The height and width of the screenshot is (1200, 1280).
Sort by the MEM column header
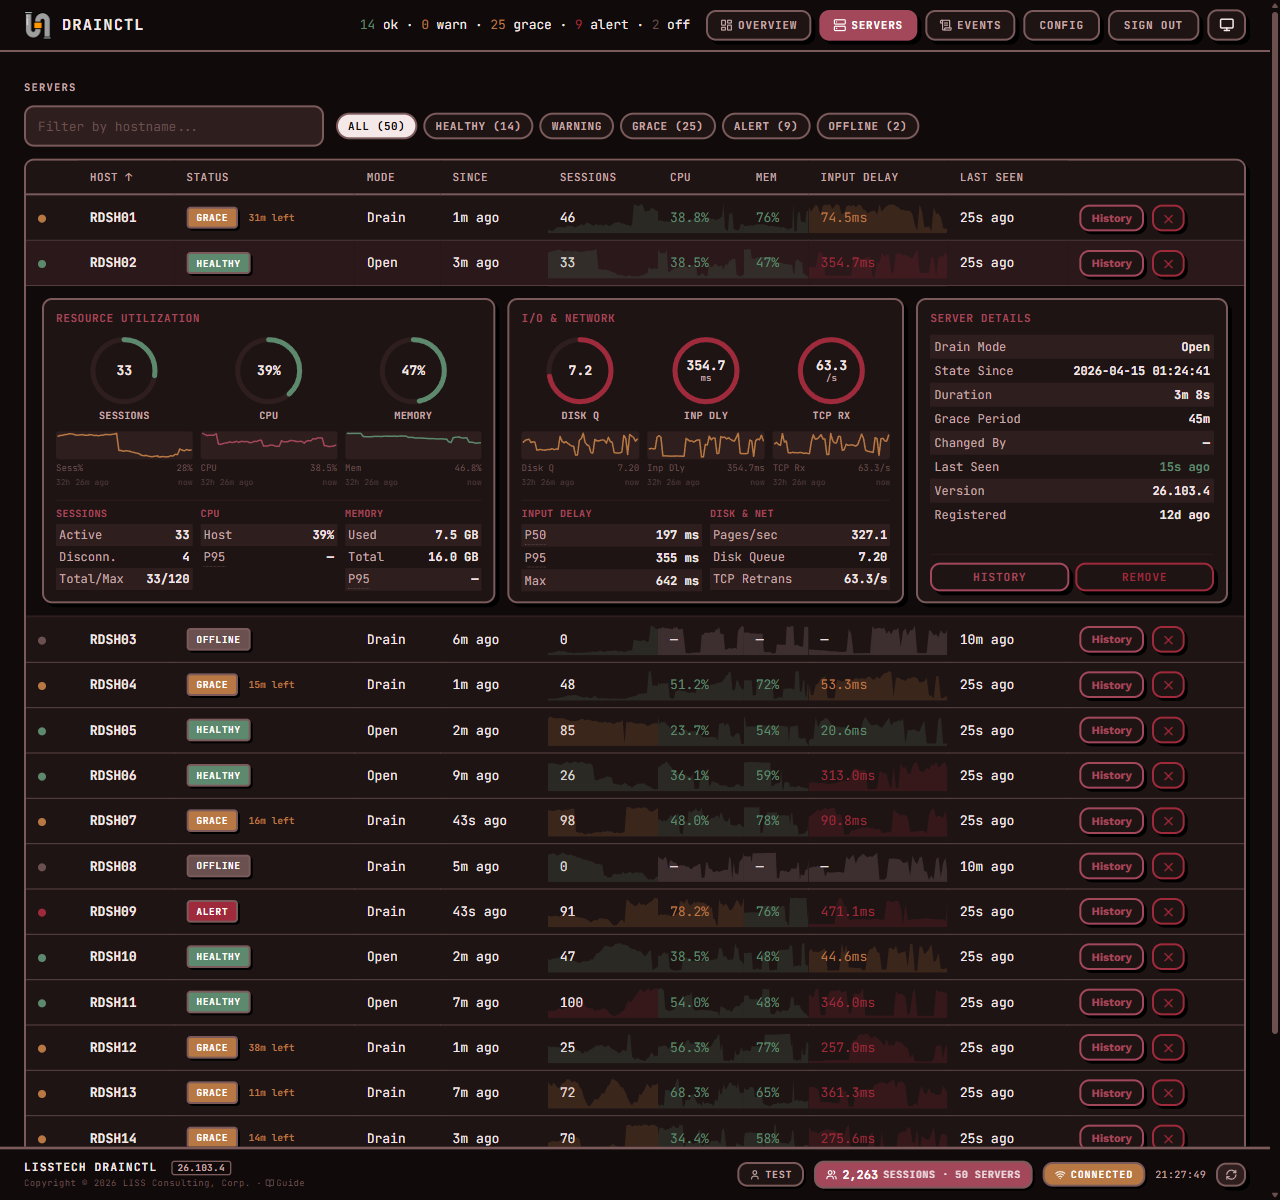(x=766, y=177)
